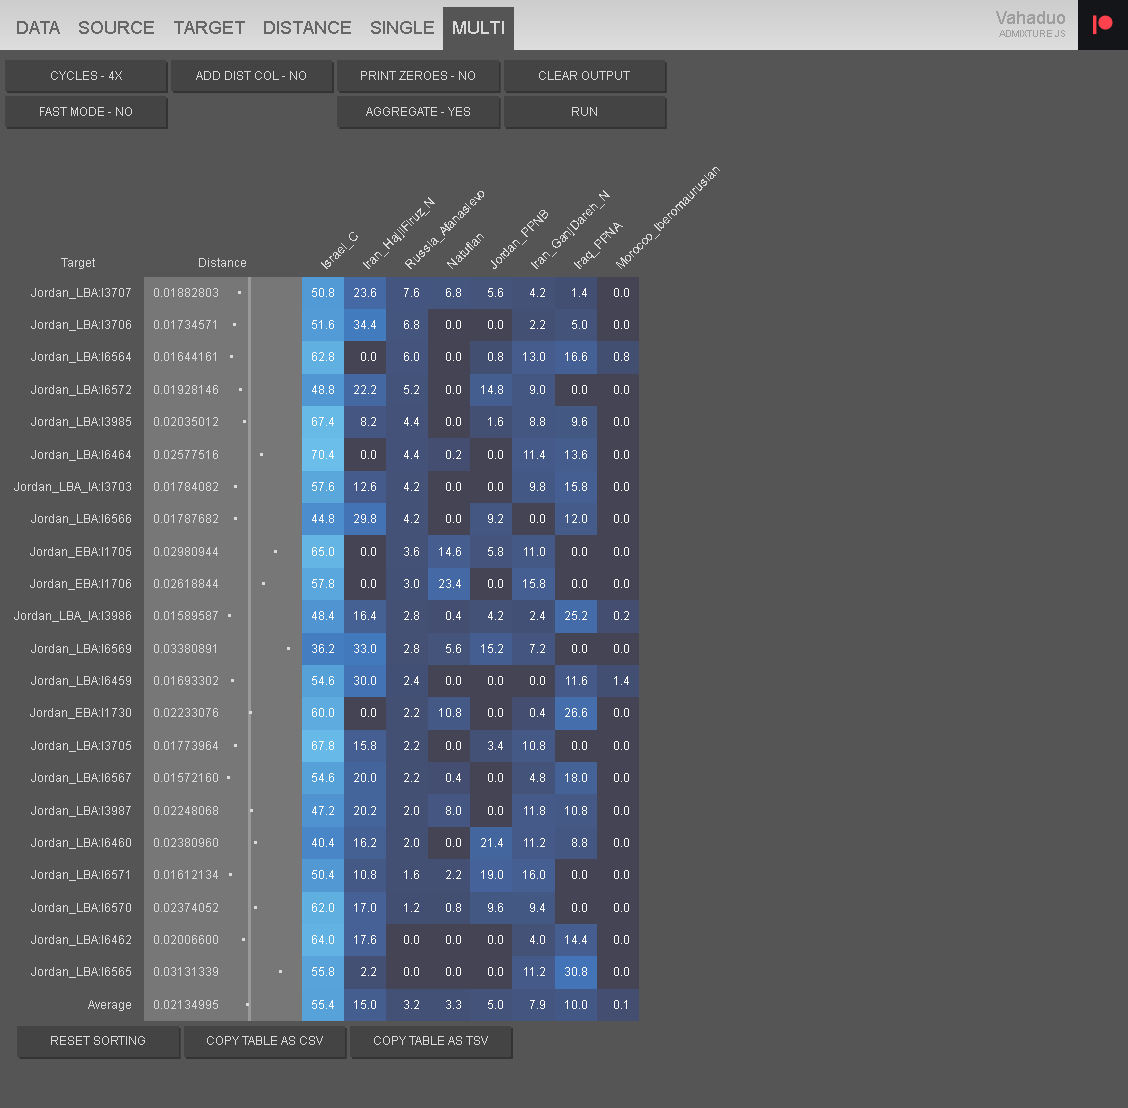Sort by the Iraq_PPNA column header
This screenshot has width=1128, height=1108.
coord(597,247)
